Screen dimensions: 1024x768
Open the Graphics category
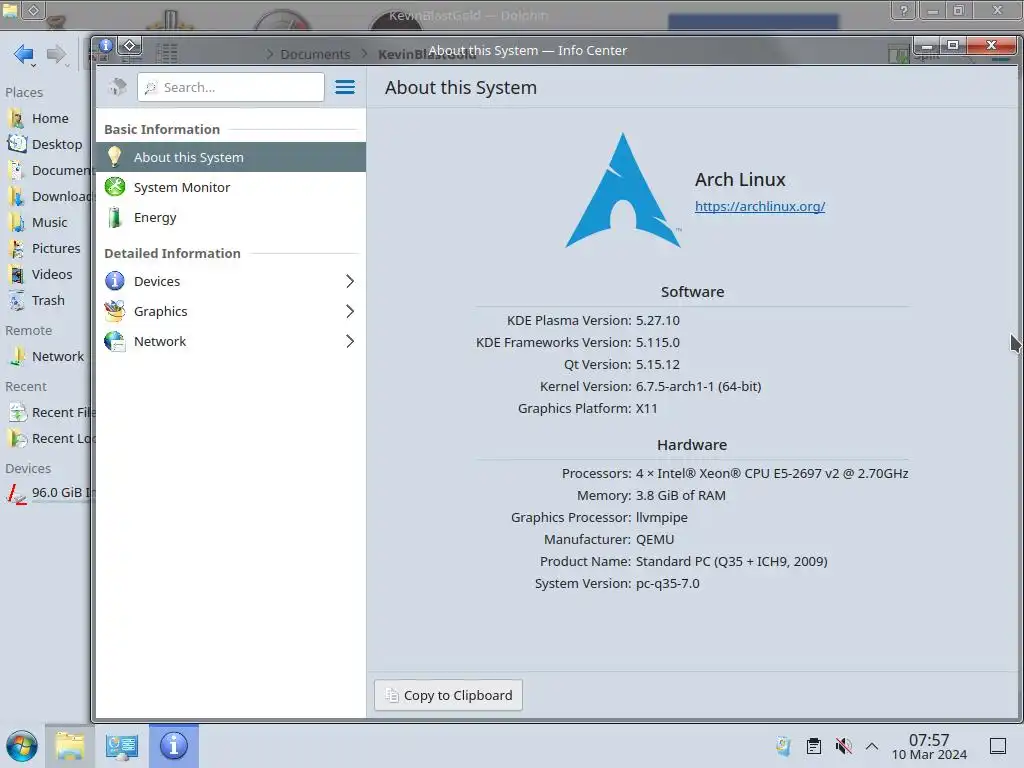pyautogui.click(x=231, y=312)
